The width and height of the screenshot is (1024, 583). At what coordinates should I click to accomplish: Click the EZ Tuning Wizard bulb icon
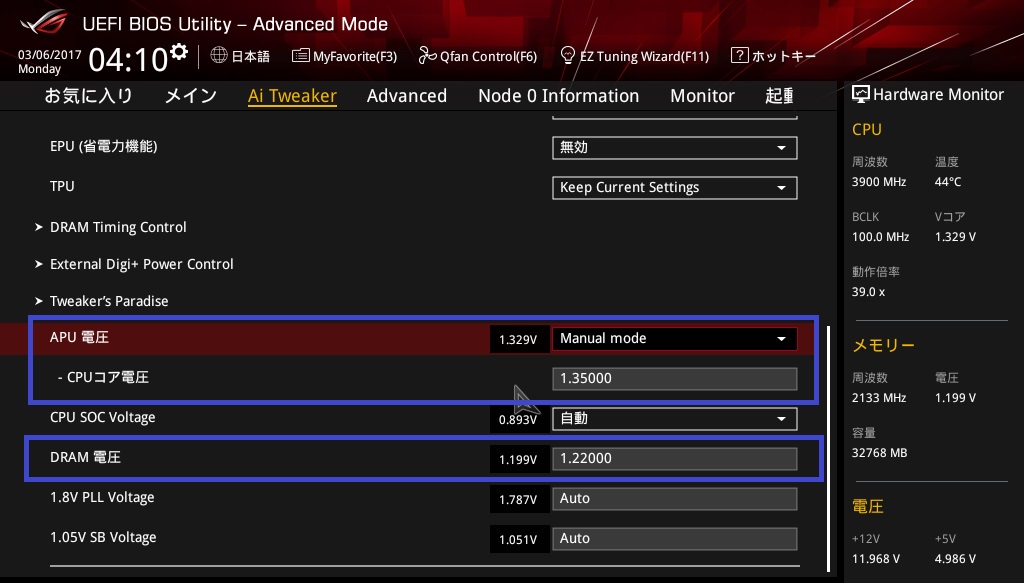tap(568, 55)
